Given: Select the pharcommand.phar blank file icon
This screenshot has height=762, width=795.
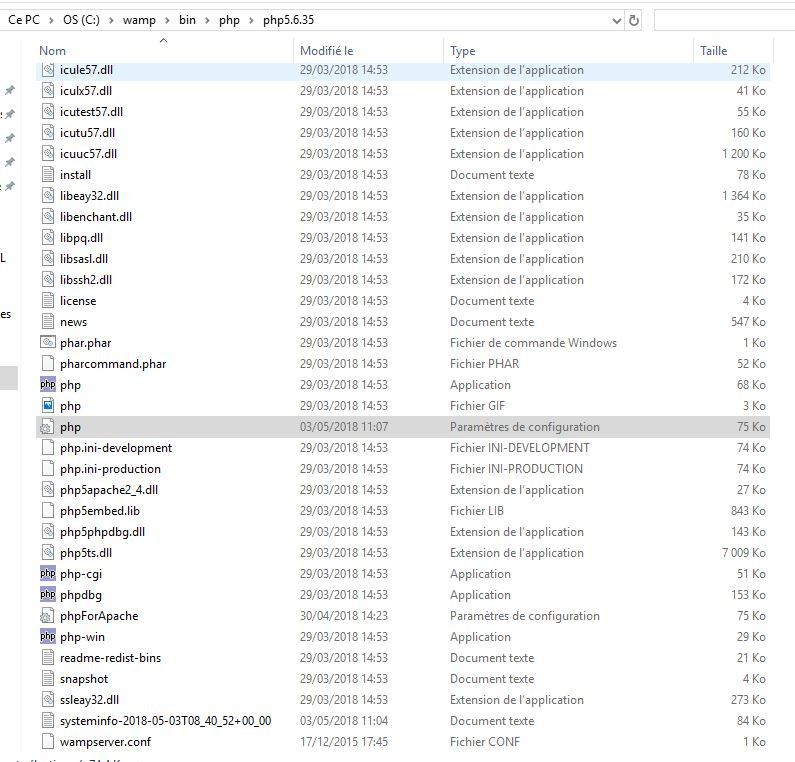Looking at the screenshot, I should 48,364.
